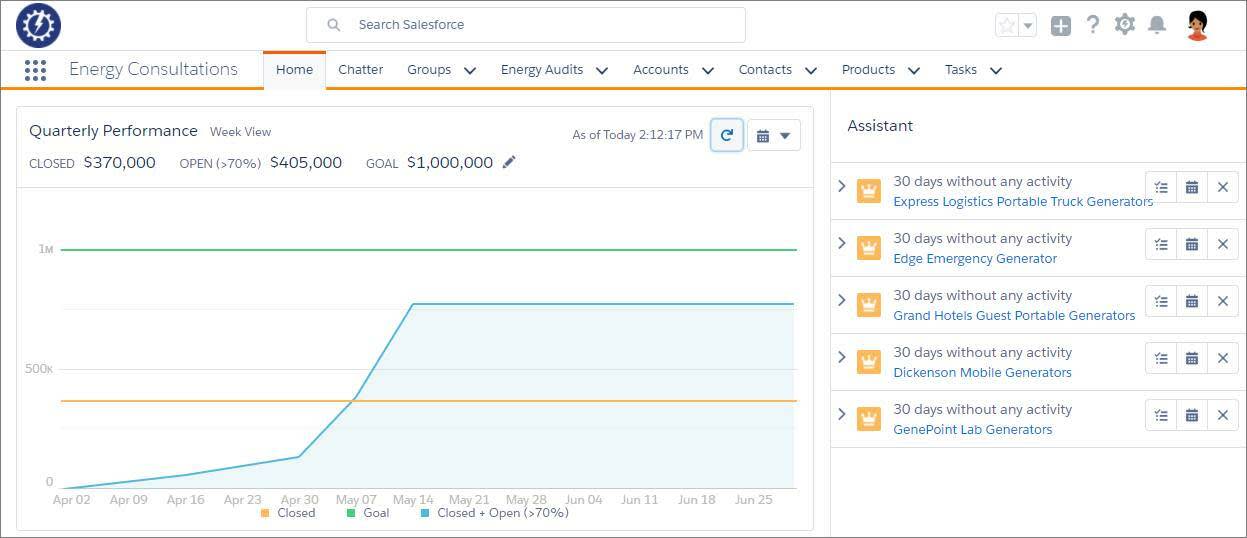Create an event for GenePoint Lab Generators
Viewport: 1247px width, 538px height.
tap(1192, 415)
